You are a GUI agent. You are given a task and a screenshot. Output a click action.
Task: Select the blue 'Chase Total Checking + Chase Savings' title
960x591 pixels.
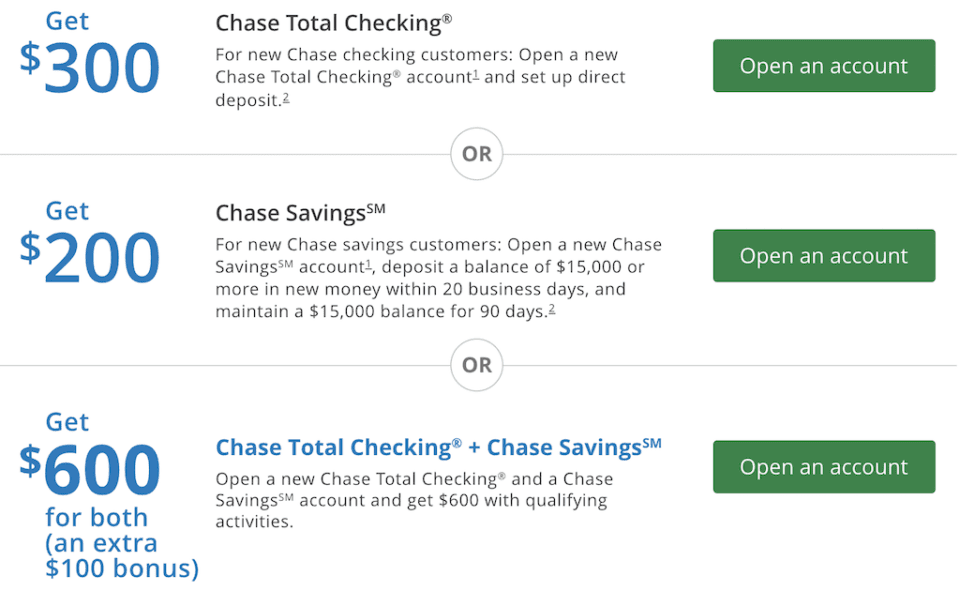point(438,447)
